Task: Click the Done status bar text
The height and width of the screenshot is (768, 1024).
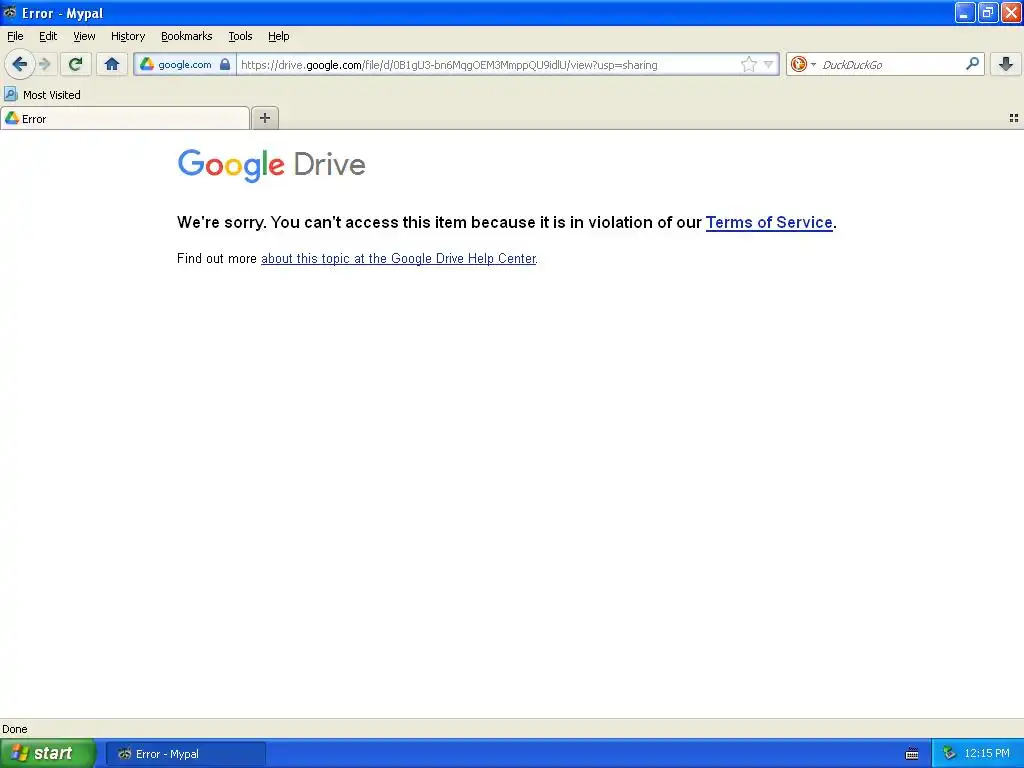Action: (15, 729)
